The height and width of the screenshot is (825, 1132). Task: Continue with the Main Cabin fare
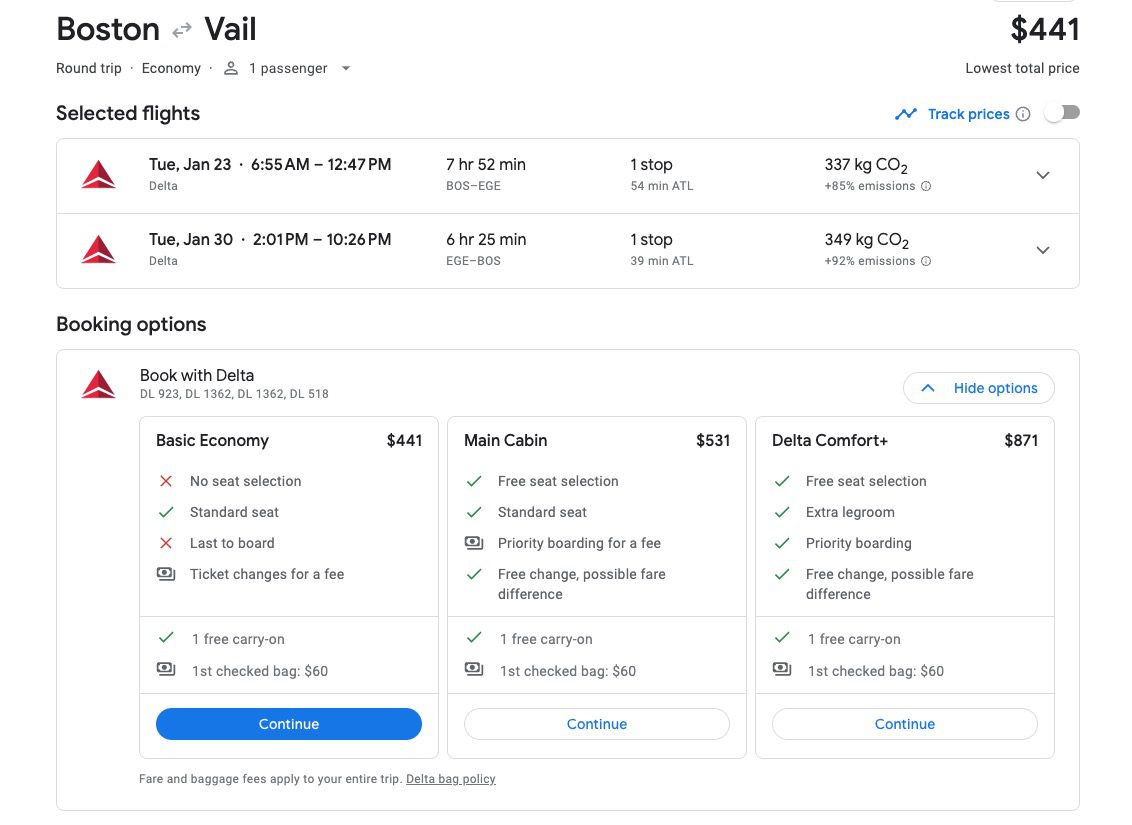[x=597, y=724]
